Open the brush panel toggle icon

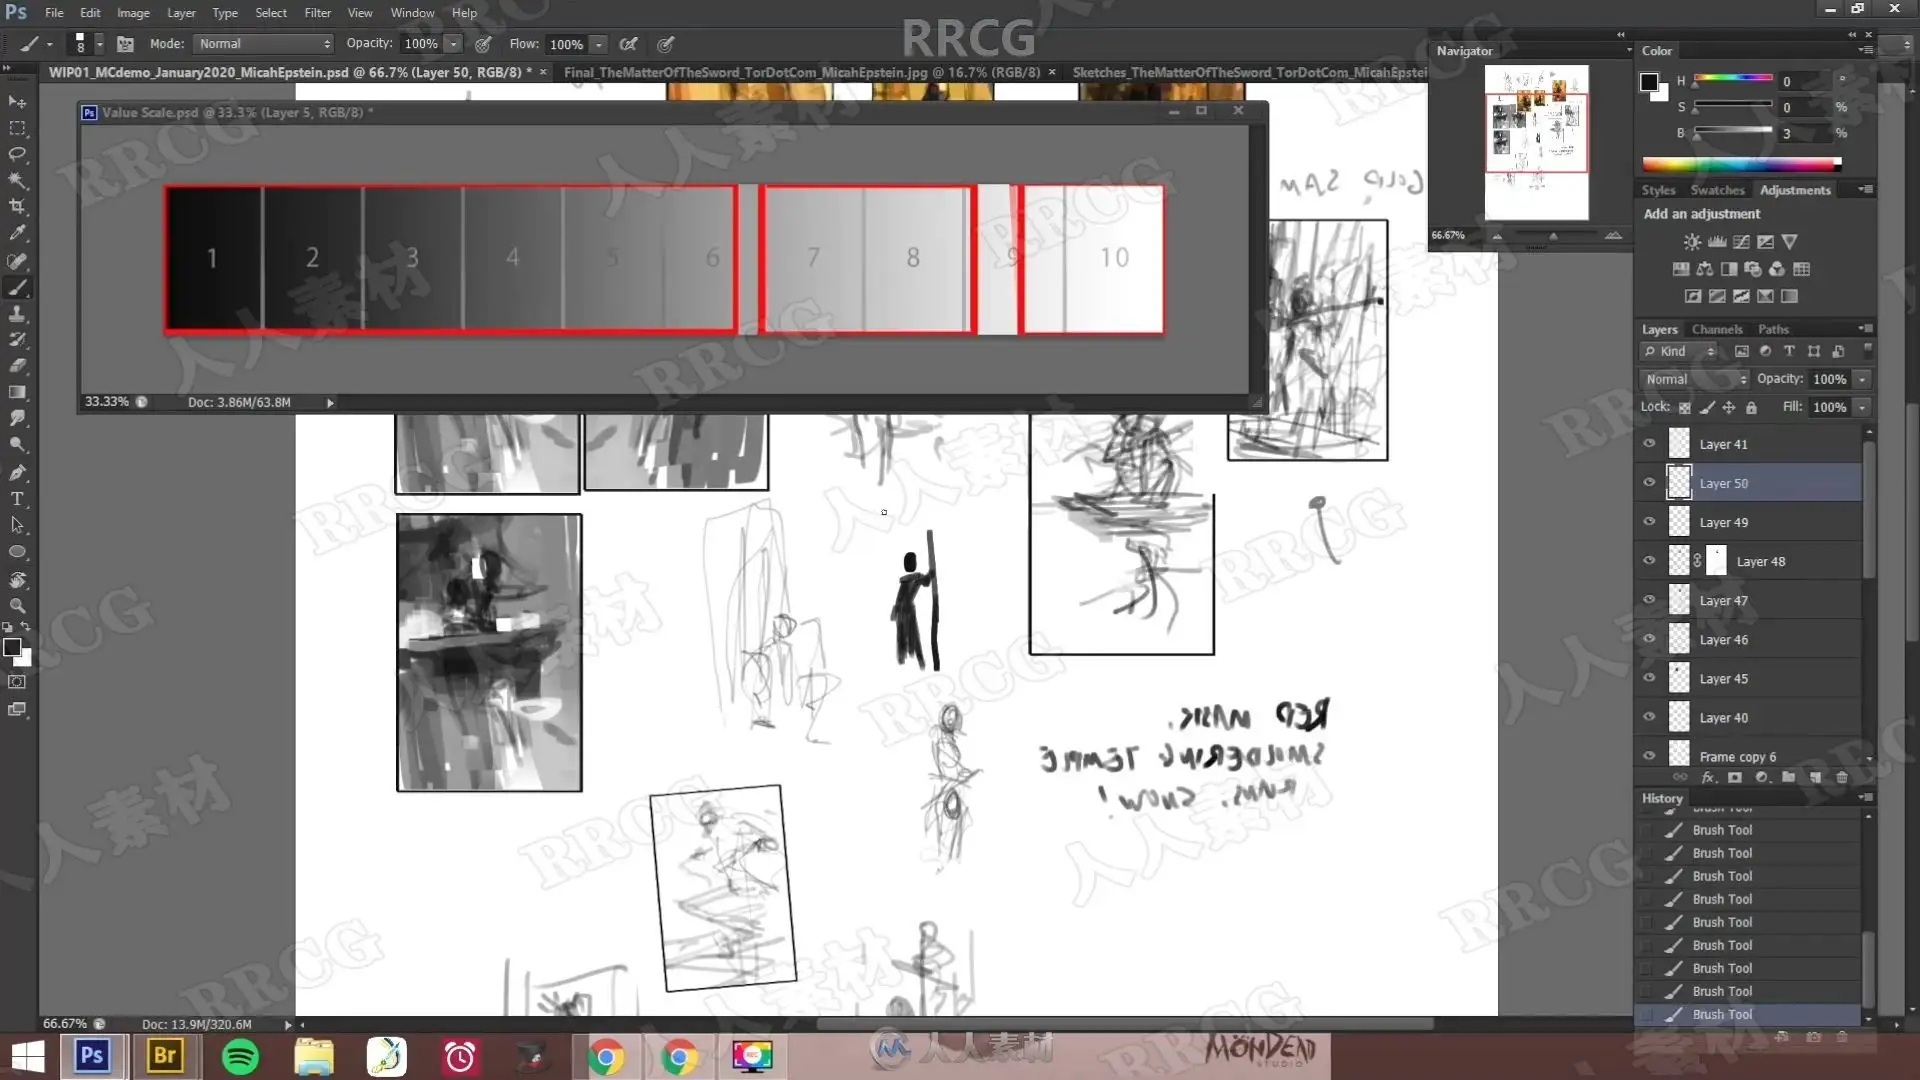coord(125,44)
